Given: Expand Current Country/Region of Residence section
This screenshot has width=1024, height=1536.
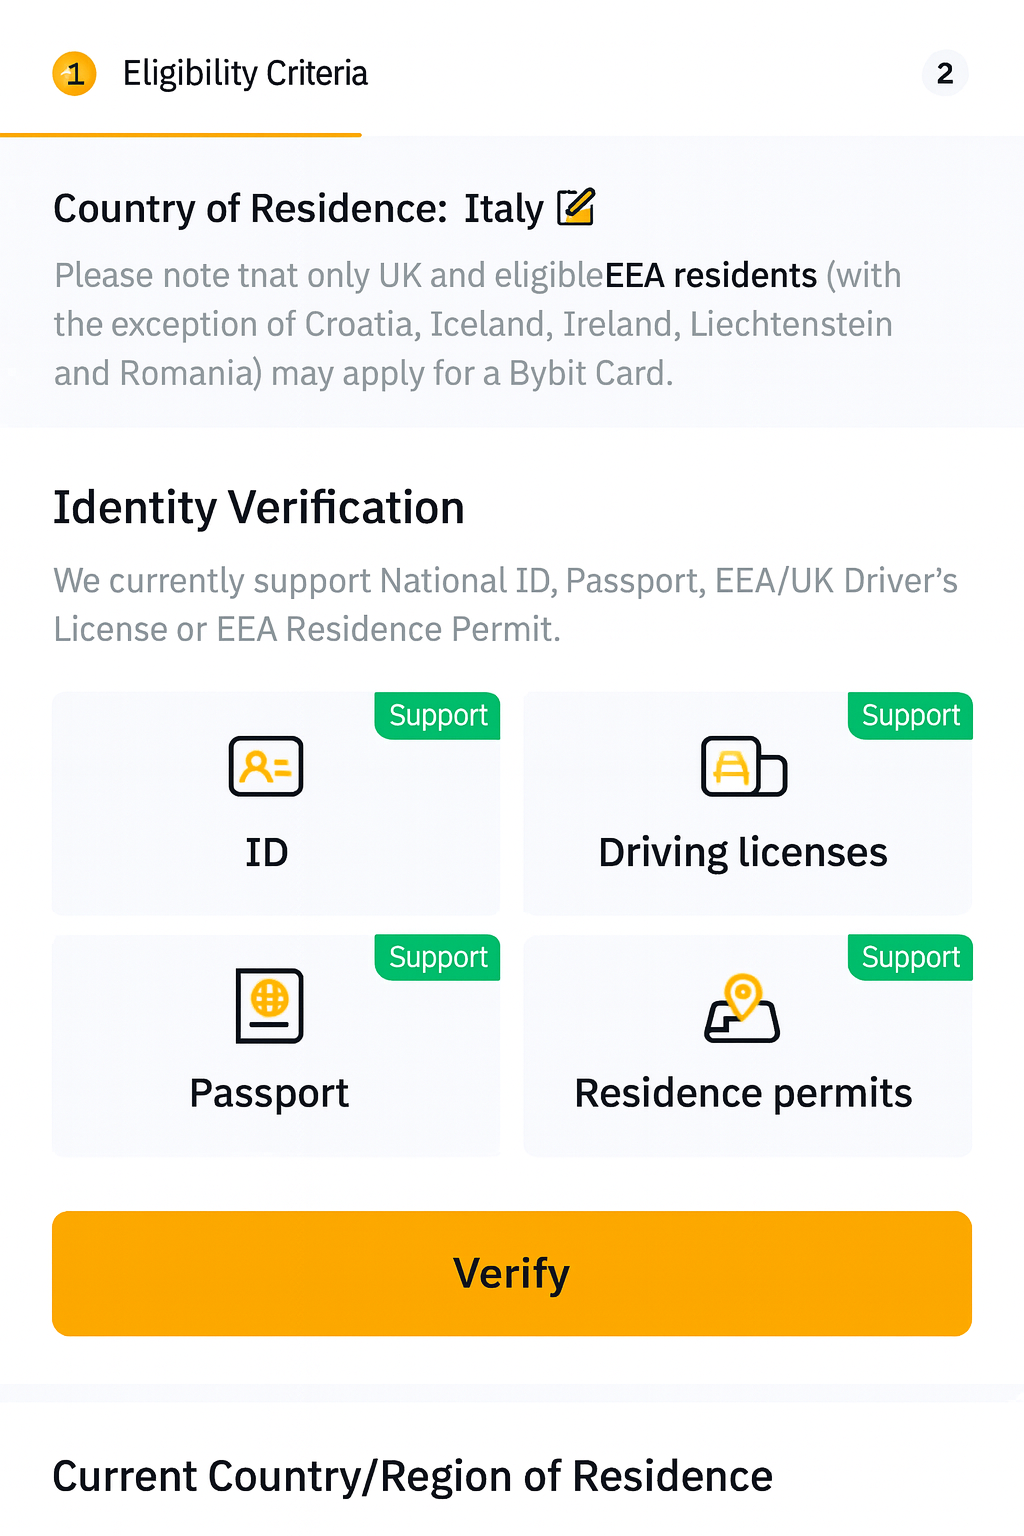Looking at the screenshot, I should coord(413,1475).
